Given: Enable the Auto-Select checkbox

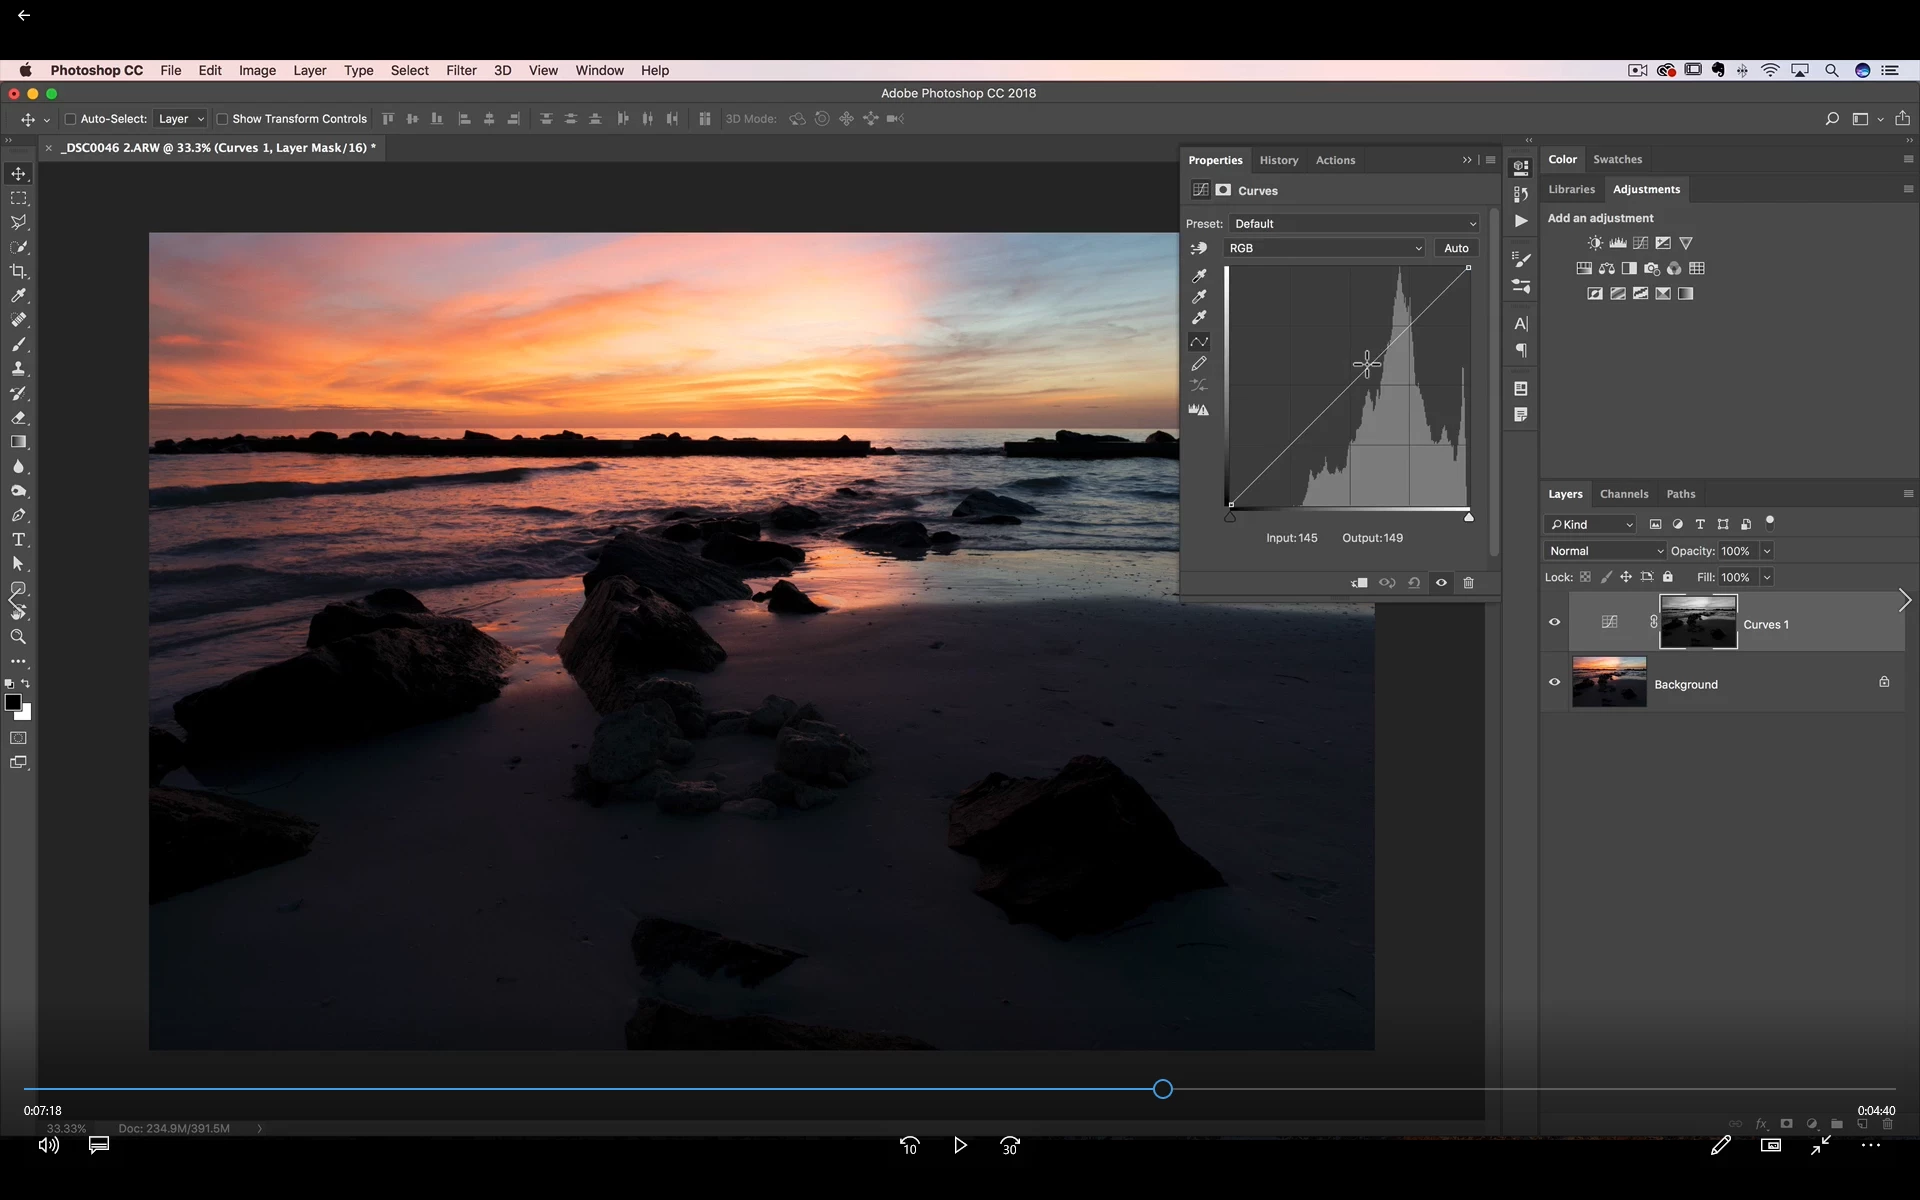Looking at the screenshot, I should click(70, 119).
